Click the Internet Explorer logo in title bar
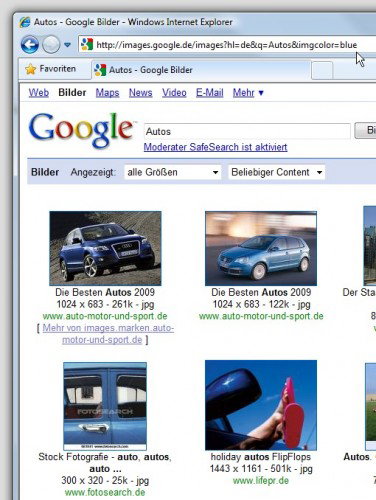Image resolution: width=376 pixels, height=500 pixels. (25, 22)
